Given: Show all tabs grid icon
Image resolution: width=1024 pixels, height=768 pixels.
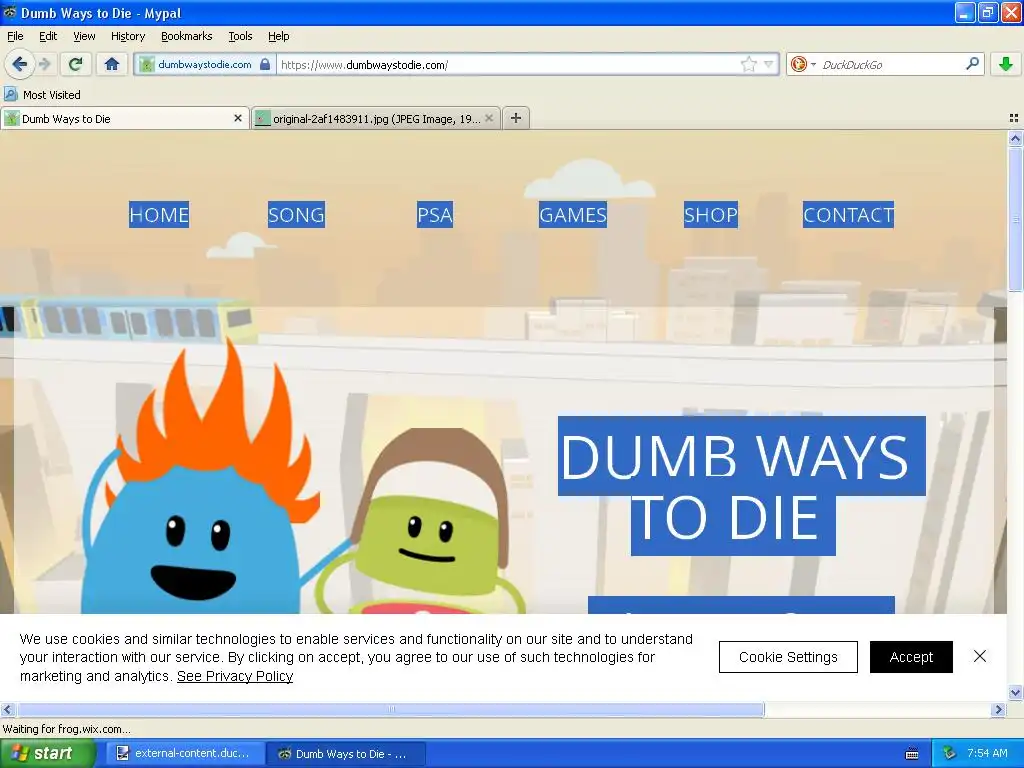Looking at the screenshot, I should [1014, 118].
